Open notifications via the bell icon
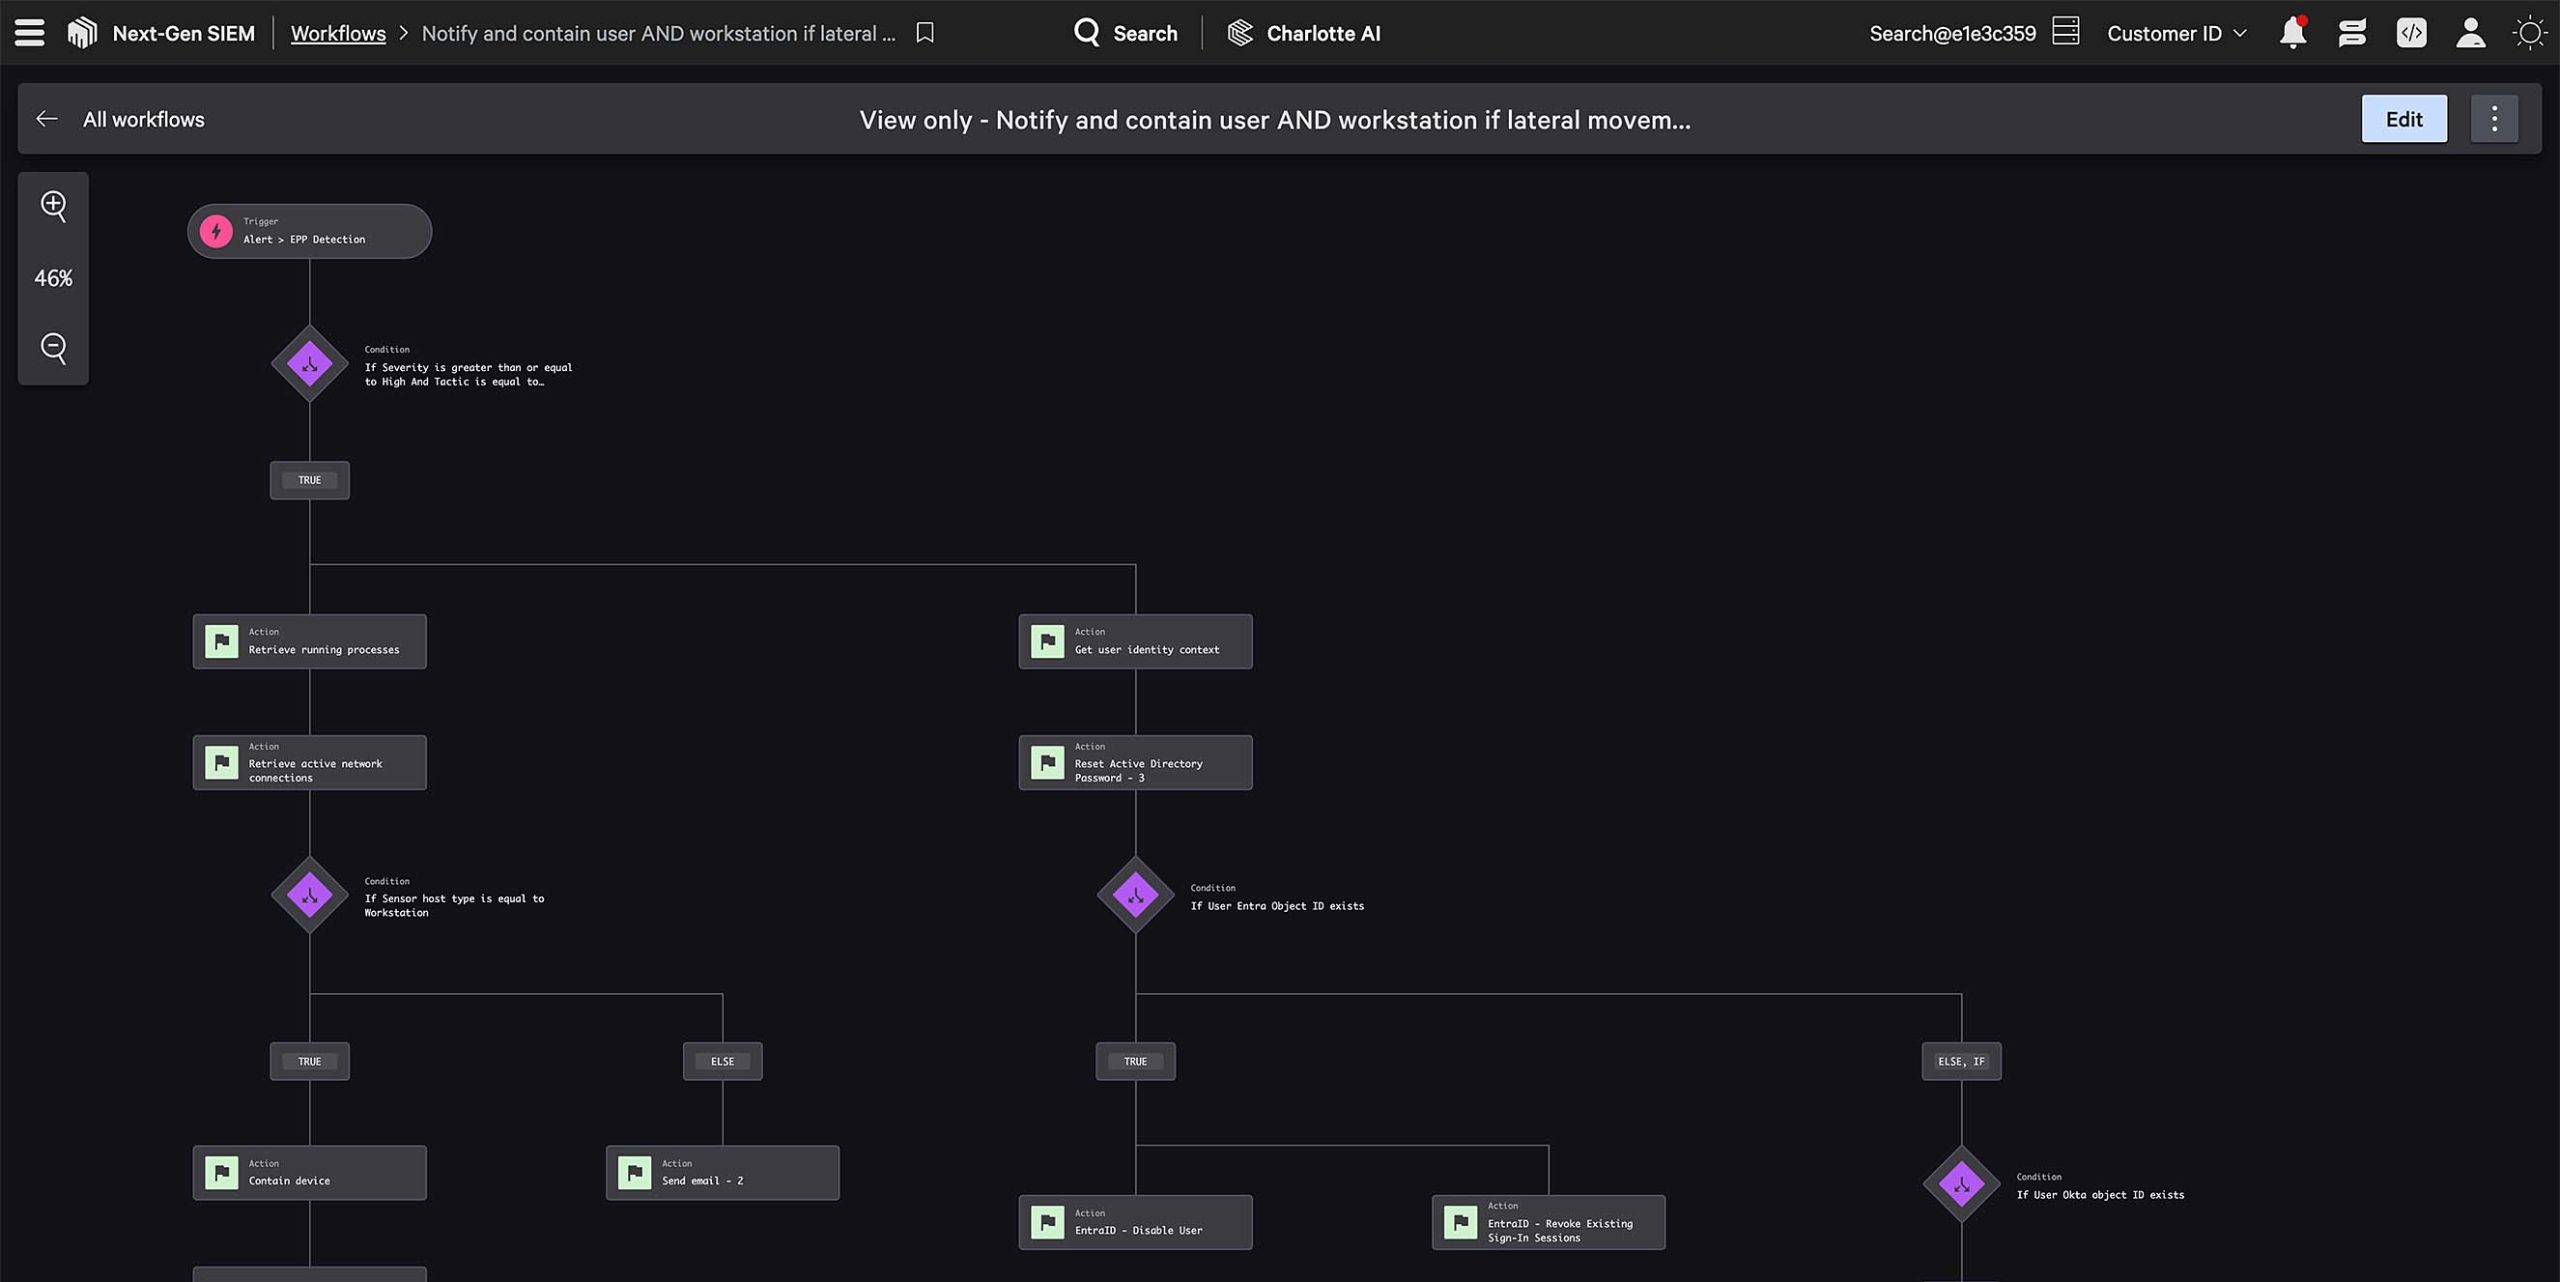 coord(2293,32)
